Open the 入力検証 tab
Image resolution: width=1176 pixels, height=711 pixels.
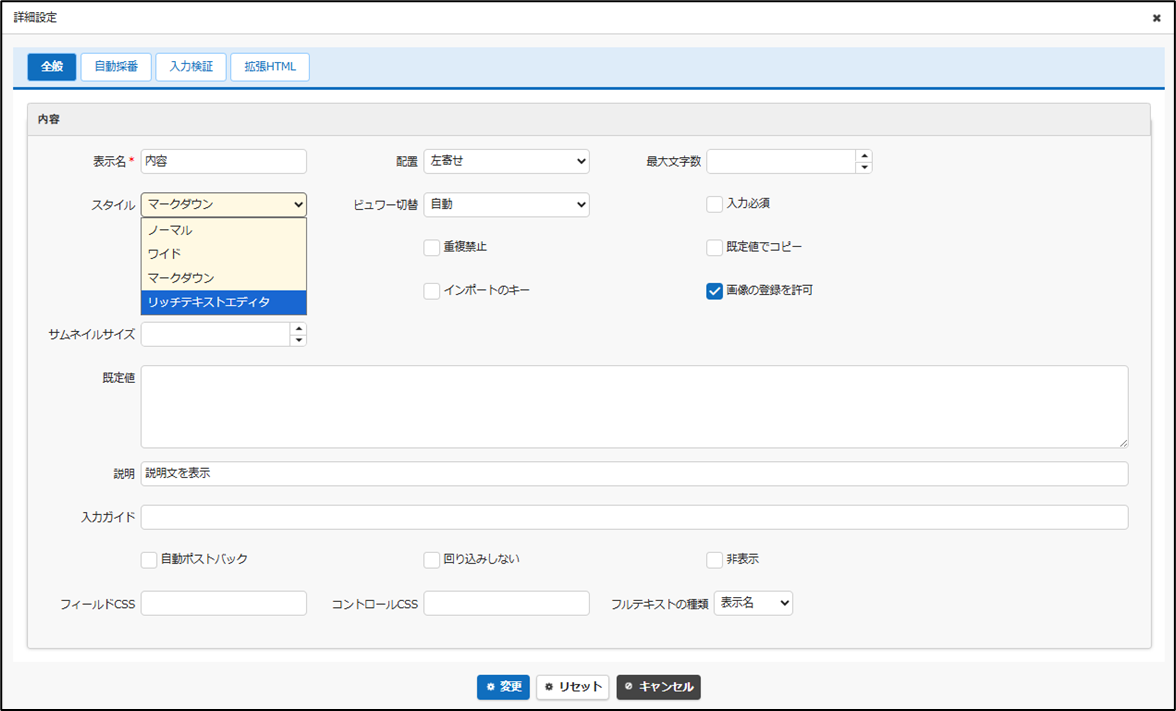pos(191,67)
